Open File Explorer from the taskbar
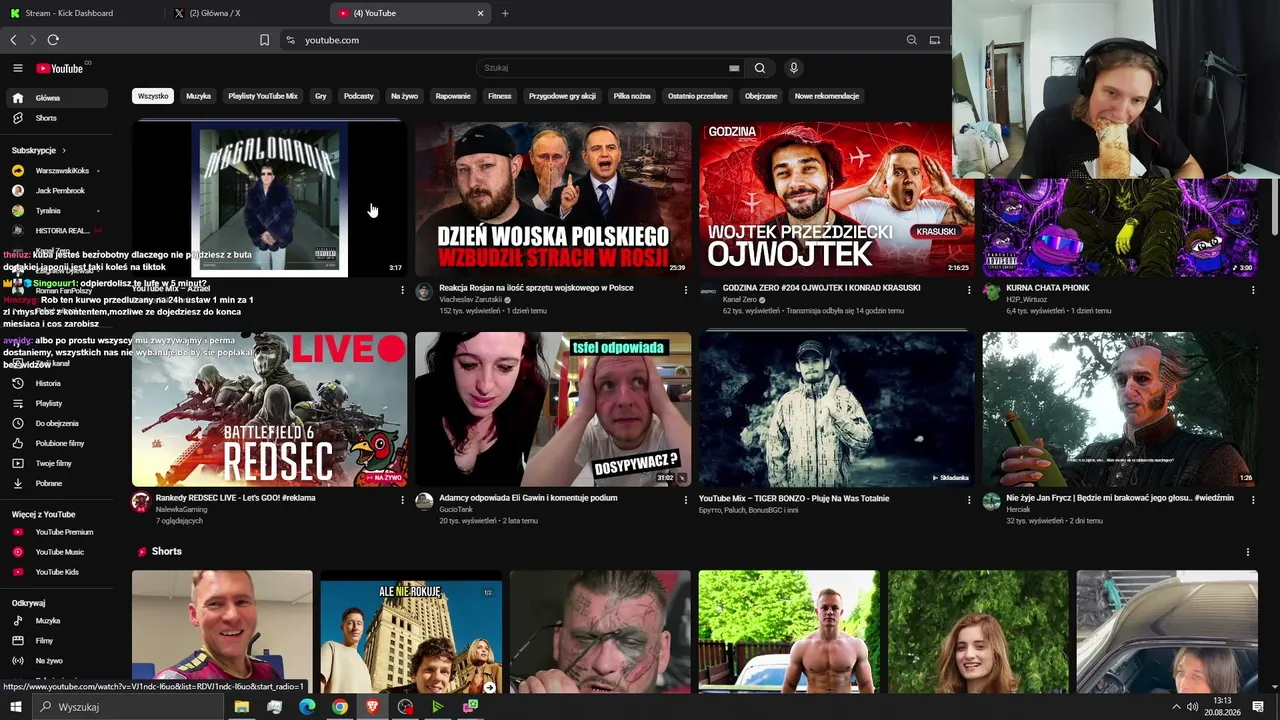The width and height of the screenshot is (1280, 720). pyautogui.click(x=241, y=707)
